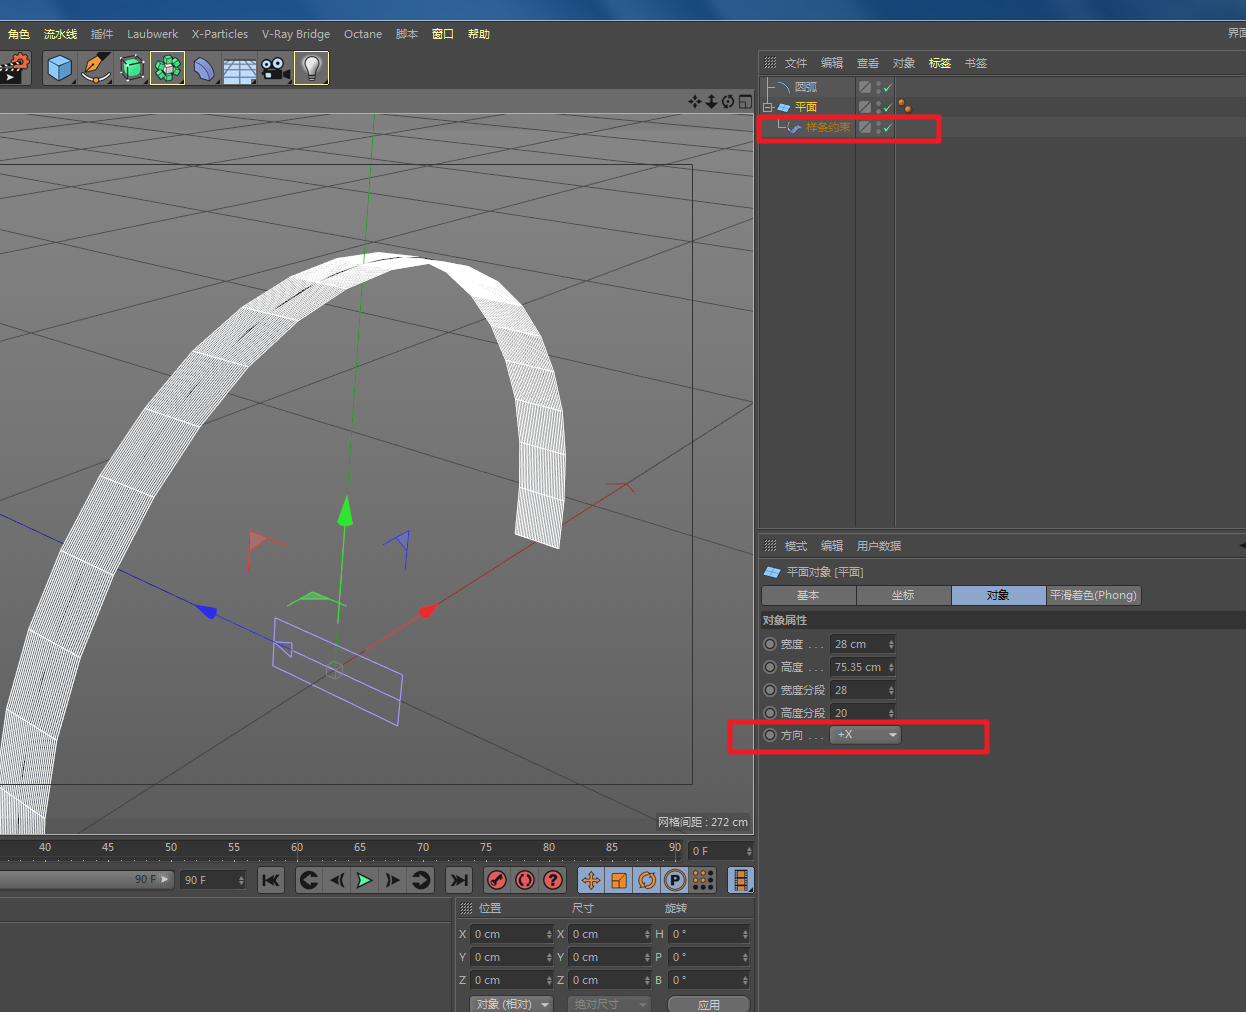Screen dimensions: 1246x1012
Task: Toggle visibility dots for 平面 object
Action: 878,106
